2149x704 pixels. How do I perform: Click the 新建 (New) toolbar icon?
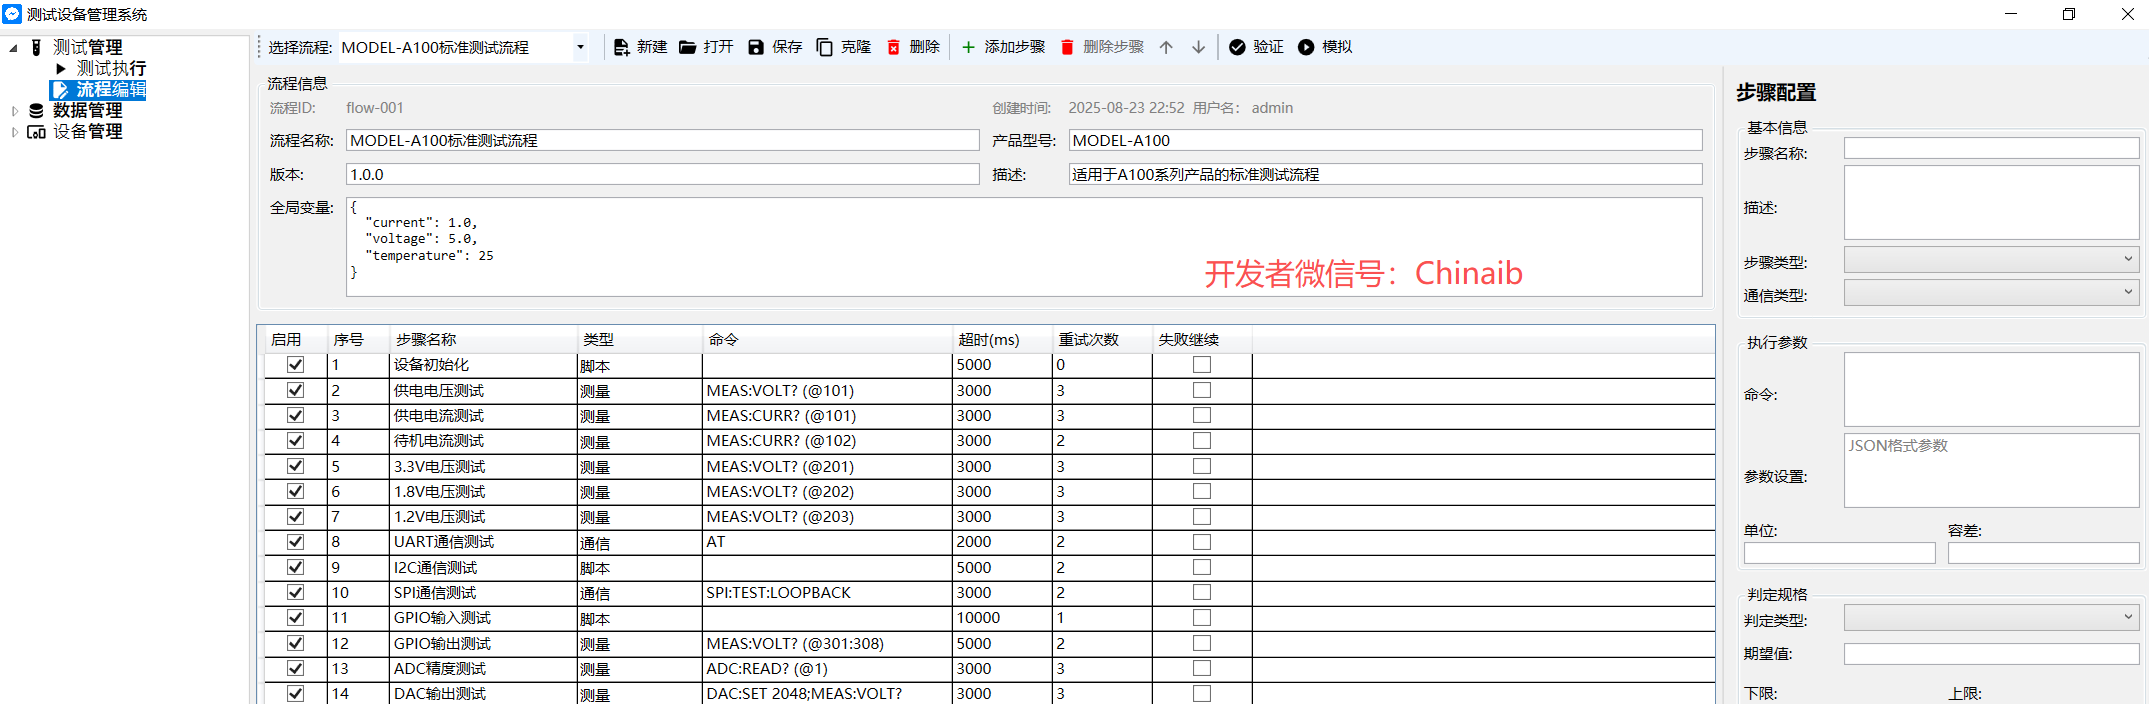click(x=621, y=47)
